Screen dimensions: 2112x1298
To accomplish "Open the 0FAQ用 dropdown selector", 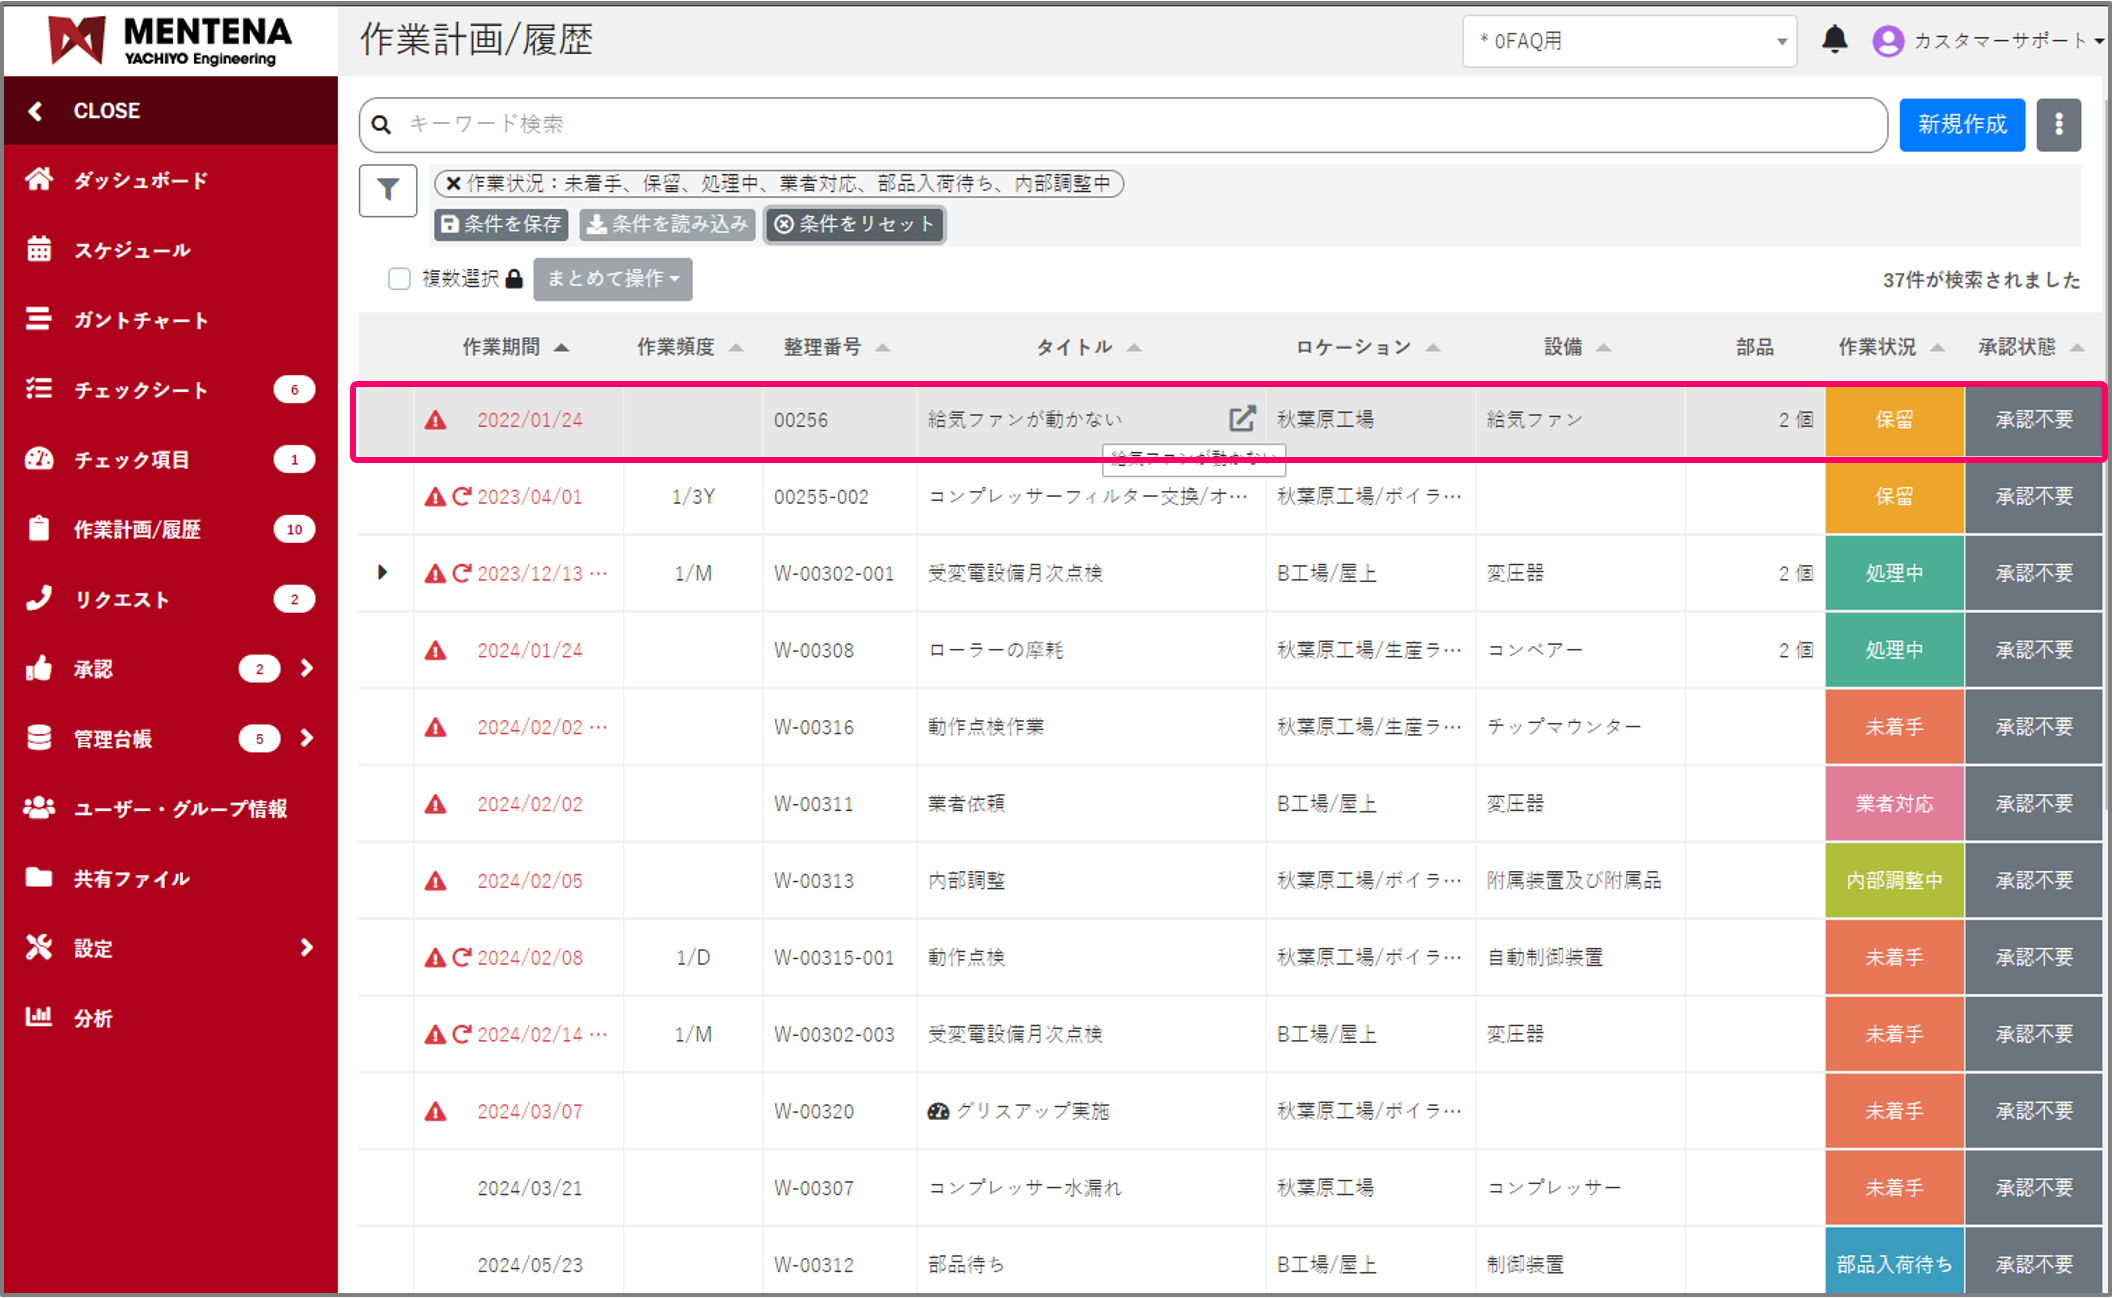I will pyautogui.click(x=1628, y=41).
